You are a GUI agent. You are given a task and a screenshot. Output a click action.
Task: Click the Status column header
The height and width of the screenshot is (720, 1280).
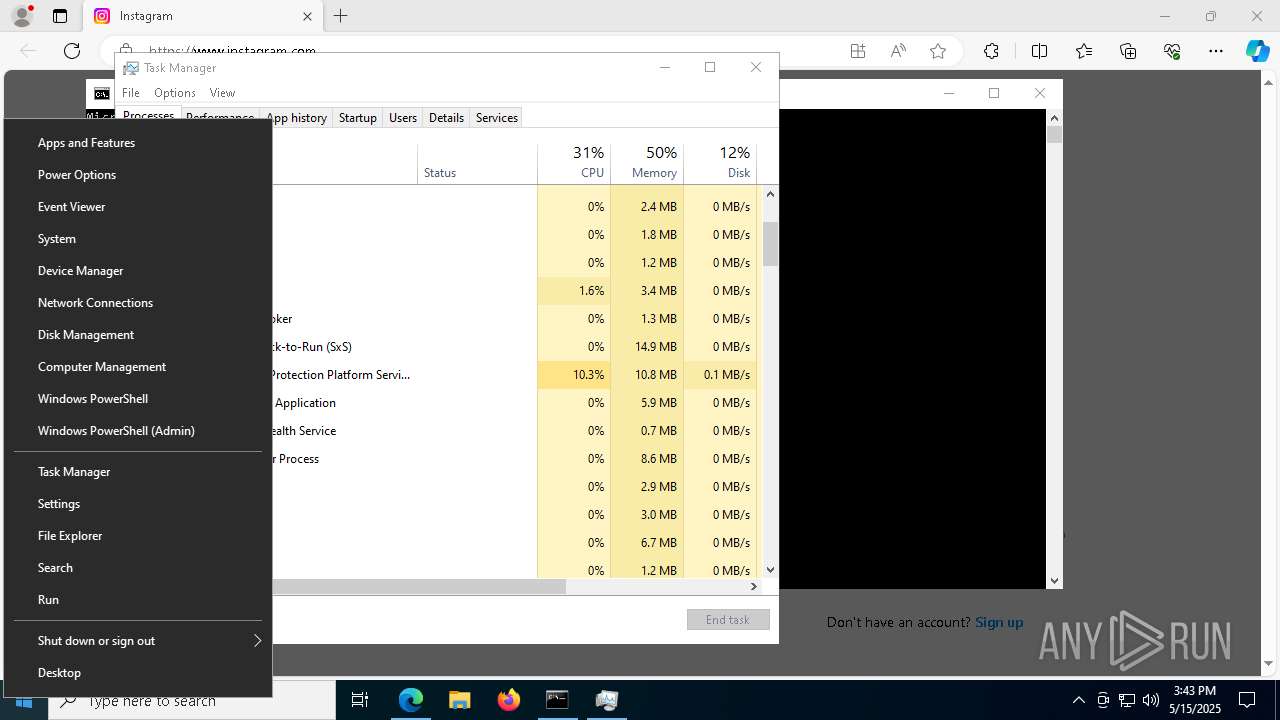tap(477, 164)
